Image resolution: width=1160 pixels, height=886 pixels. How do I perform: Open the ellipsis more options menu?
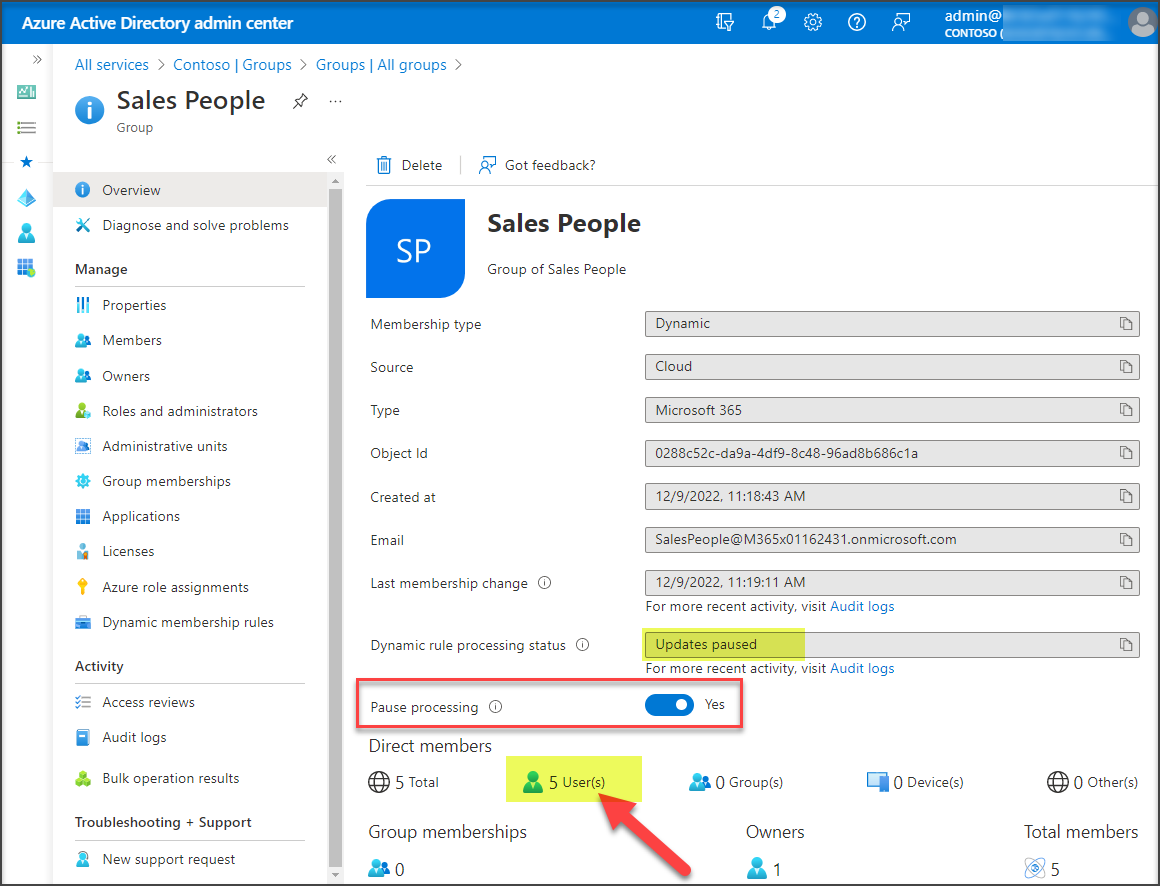336,101
